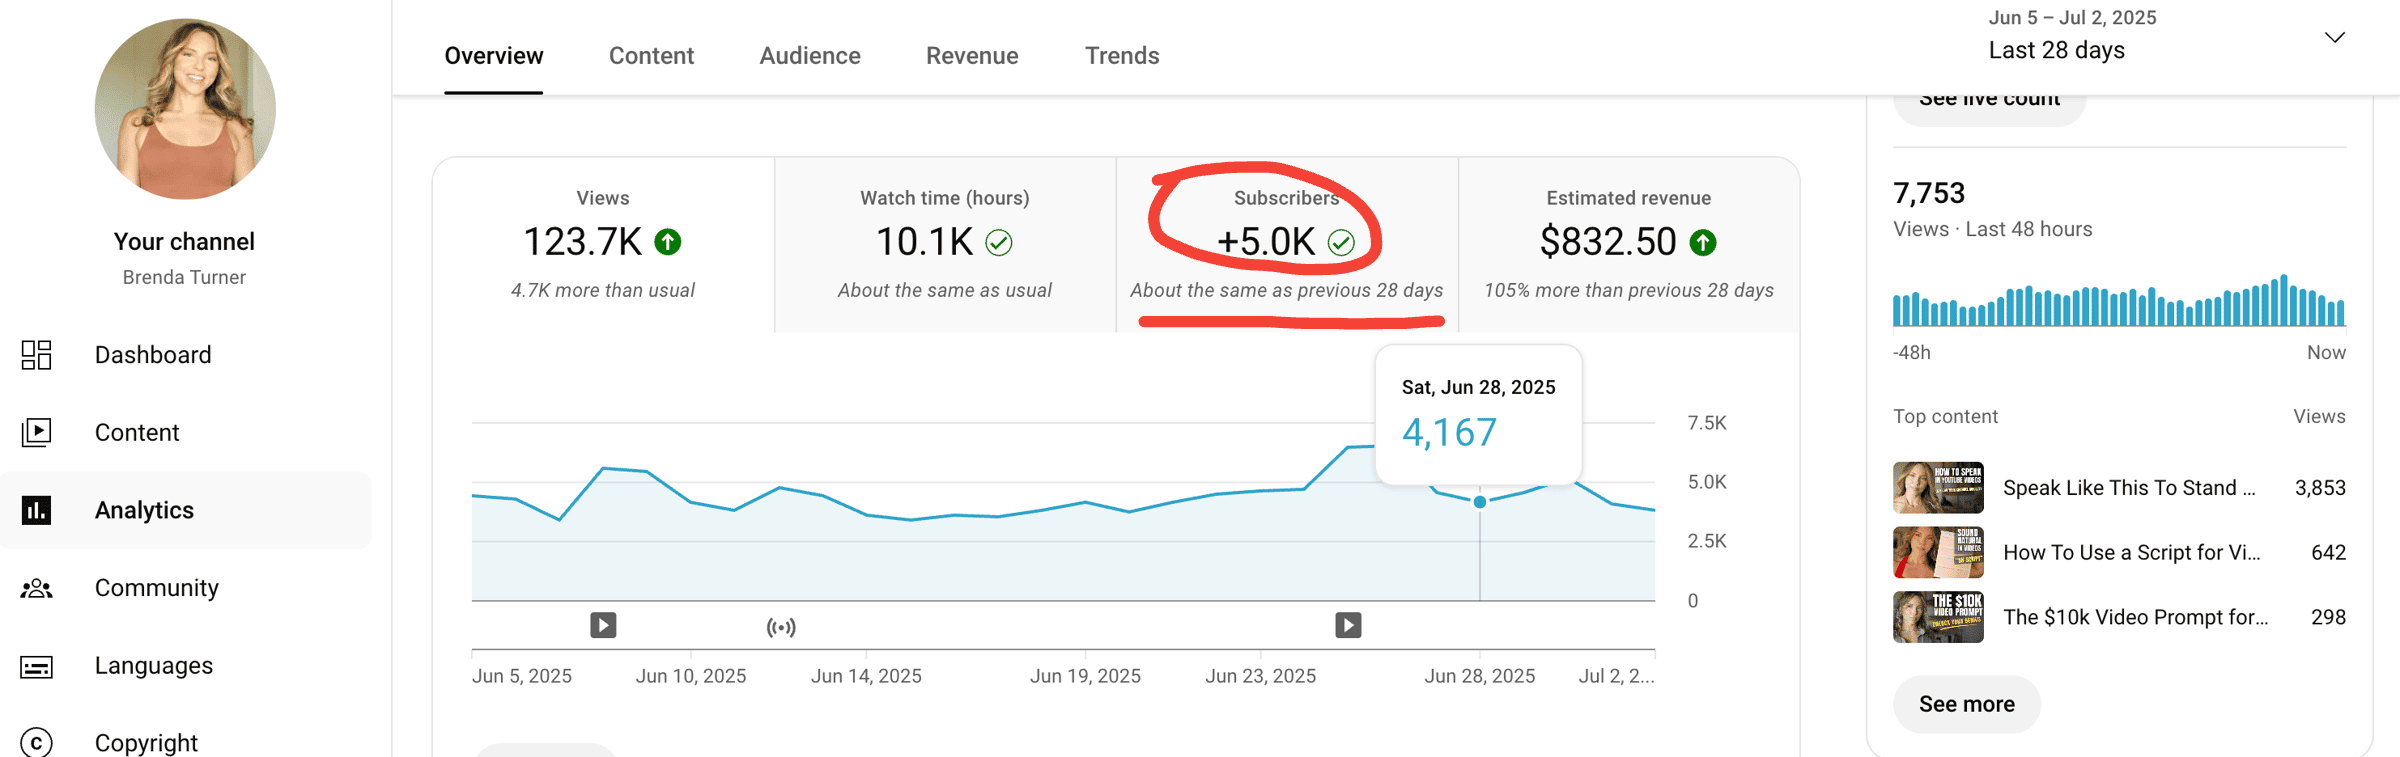
Task: Go to Dashboard in sidebar
Action: click(153, 355)
